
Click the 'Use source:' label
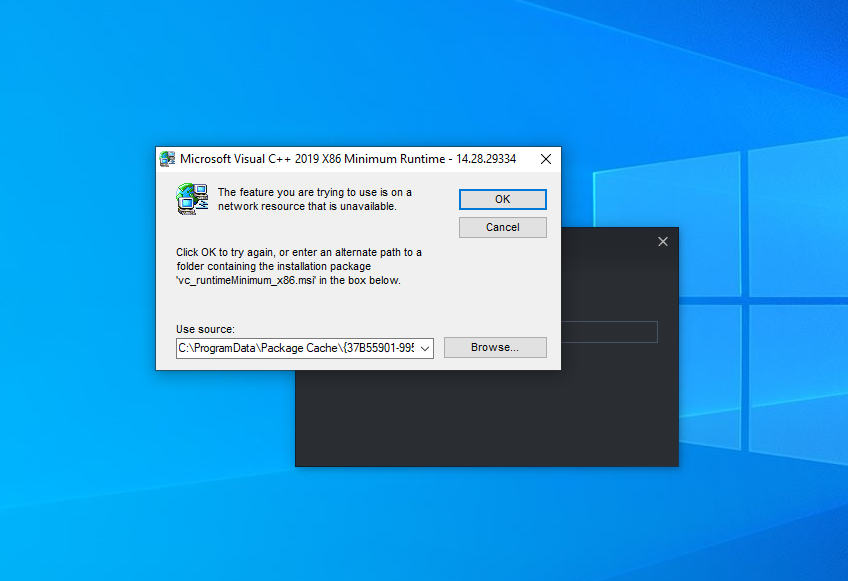point(205,329)
